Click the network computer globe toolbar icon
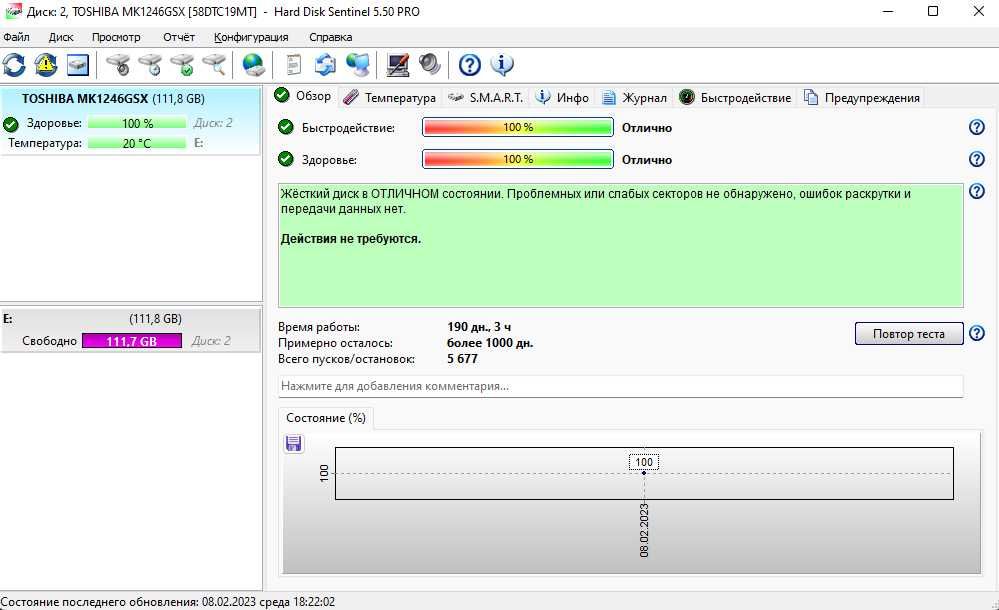Image resolution: width=999 pixels, height=610 pixels. 357,65
